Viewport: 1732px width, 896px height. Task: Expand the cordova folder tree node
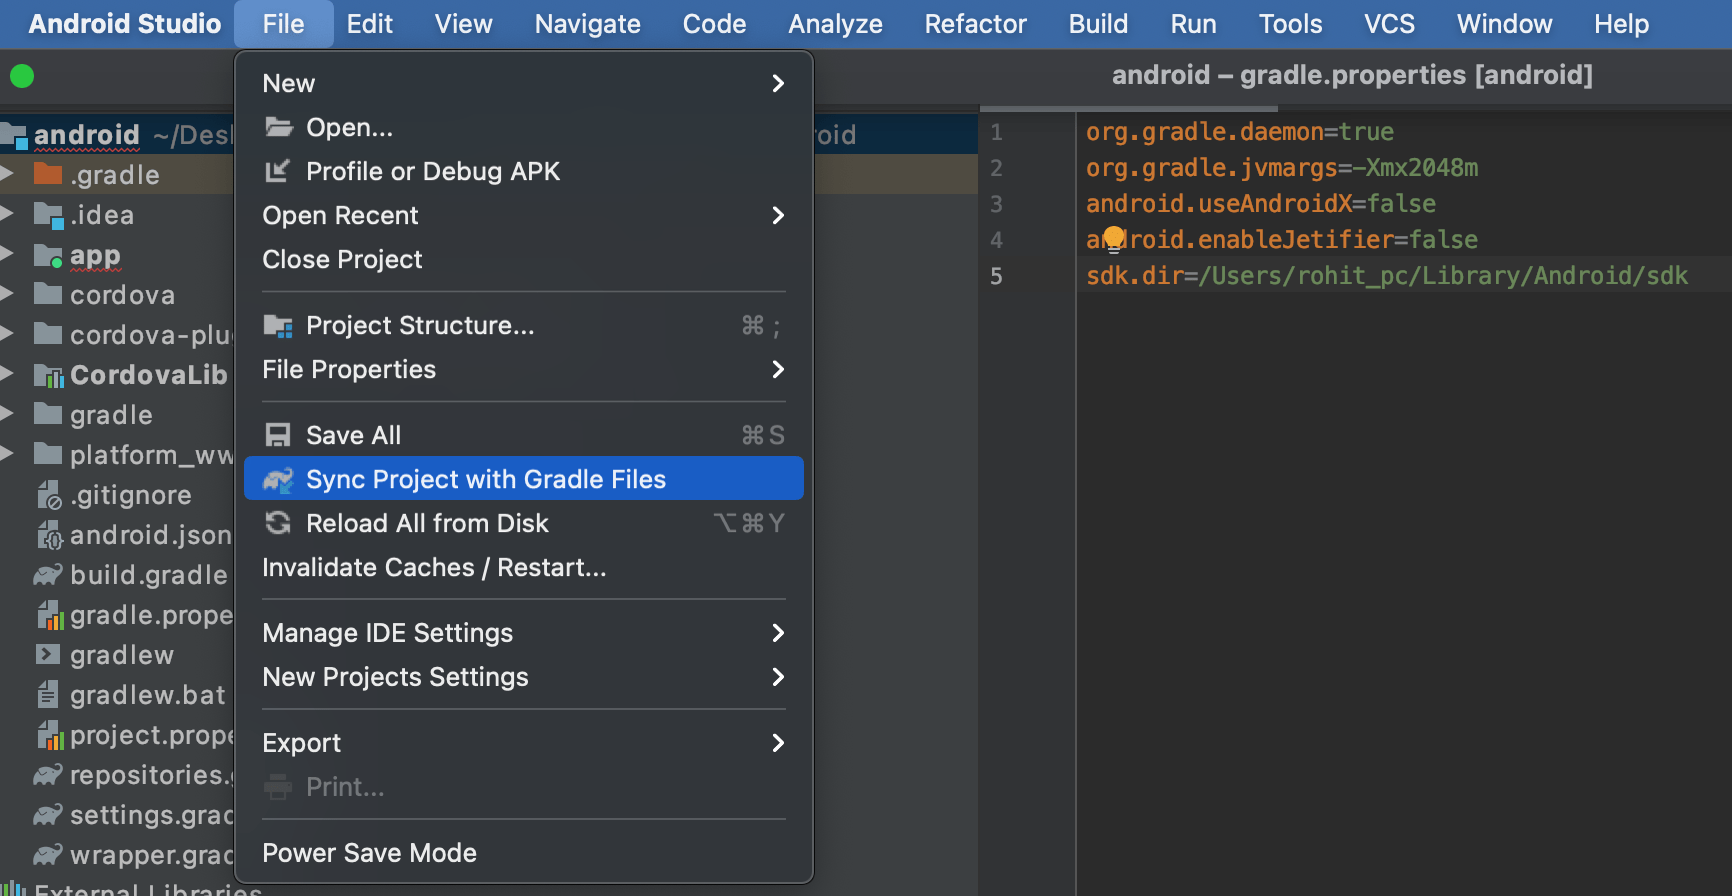tap(7, 294)
